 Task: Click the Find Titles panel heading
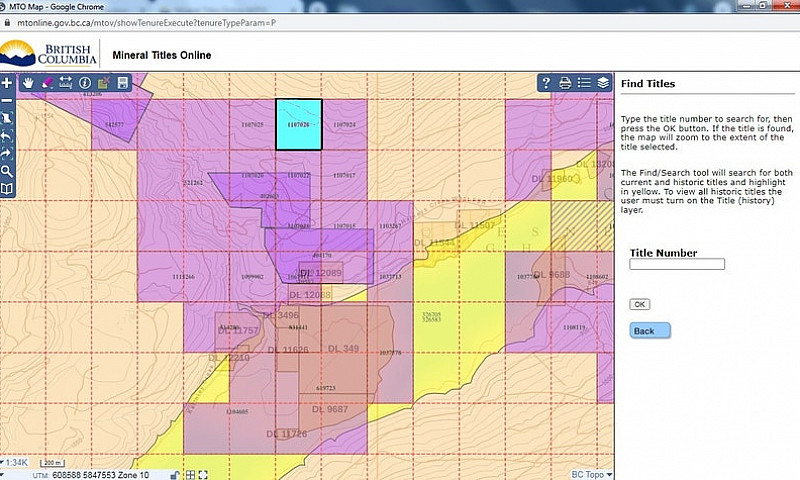(648, 84)
